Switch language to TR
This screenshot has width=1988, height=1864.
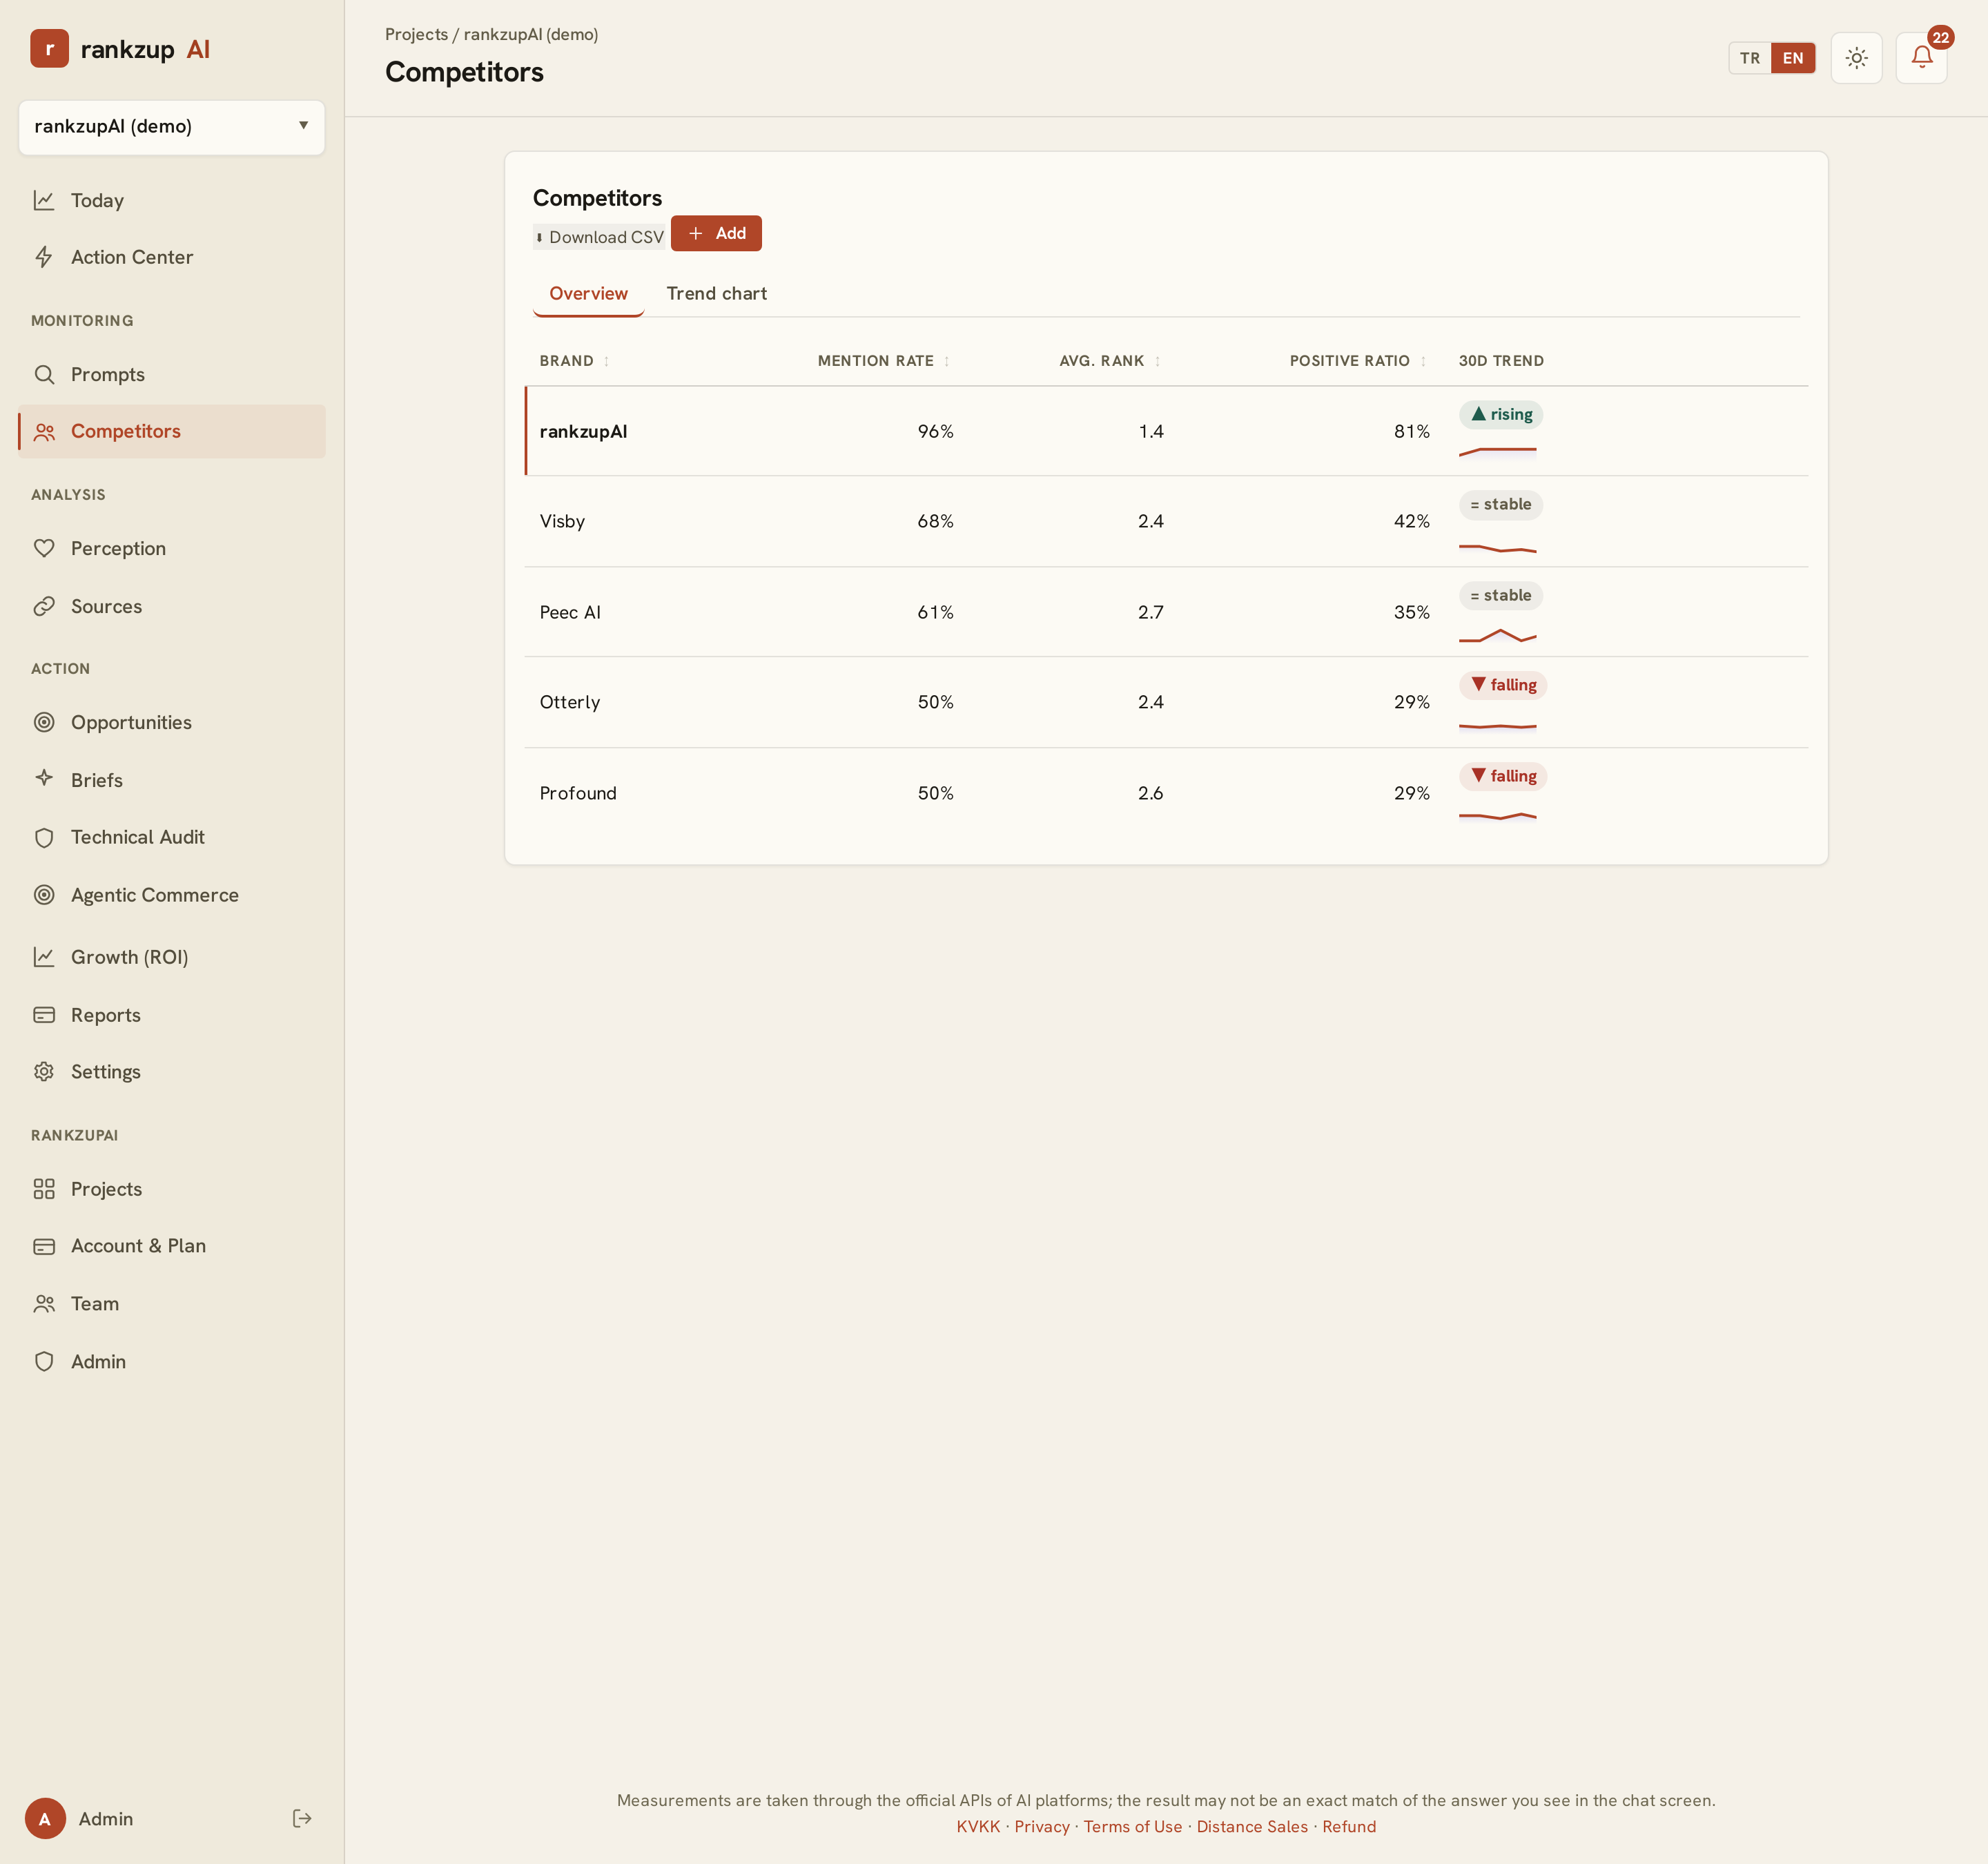1750,58
